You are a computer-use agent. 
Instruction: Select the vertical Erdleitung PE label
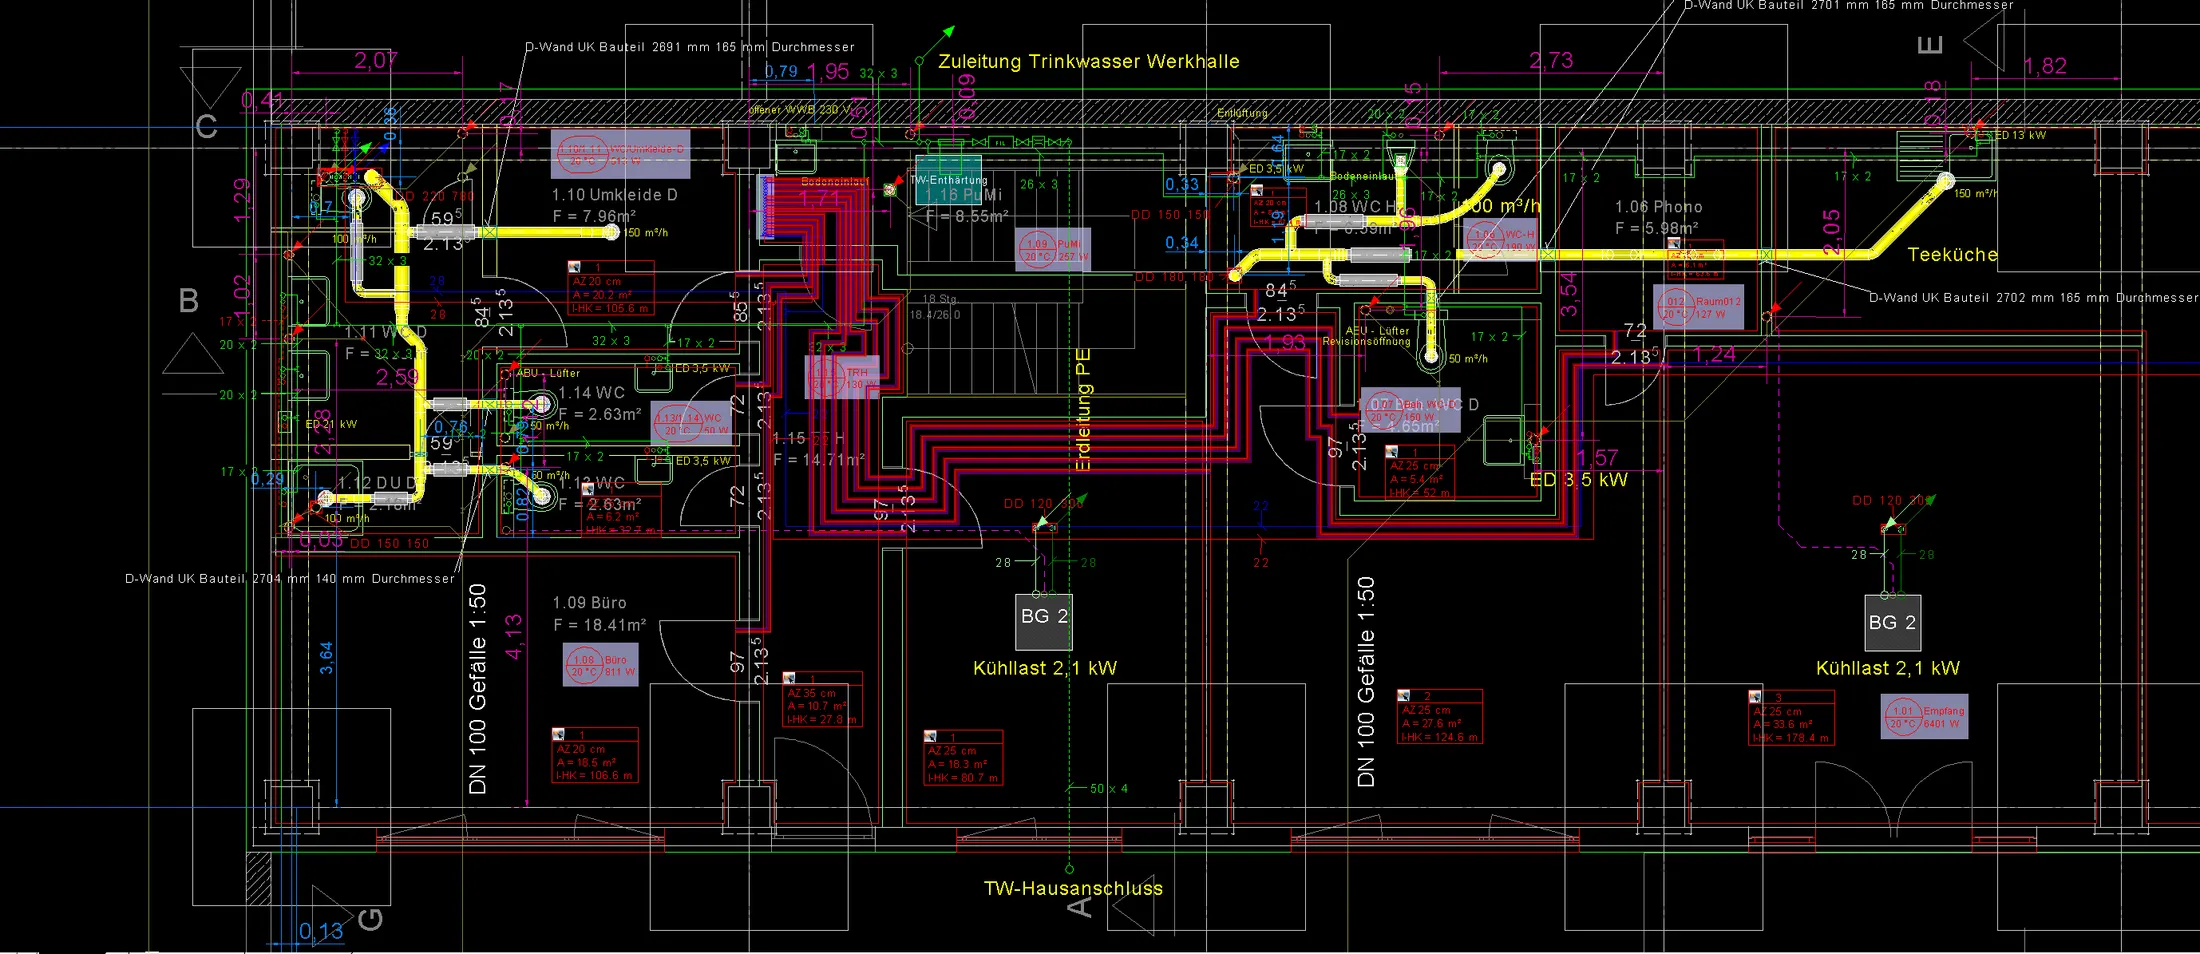click(1083, 410)
